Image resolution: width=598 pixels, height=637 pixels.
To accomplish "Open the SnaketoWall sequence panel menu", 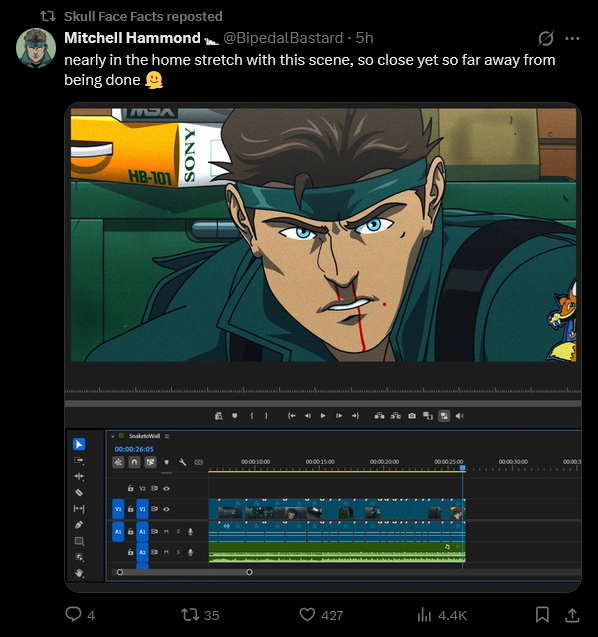I will [x=167, y=436].
